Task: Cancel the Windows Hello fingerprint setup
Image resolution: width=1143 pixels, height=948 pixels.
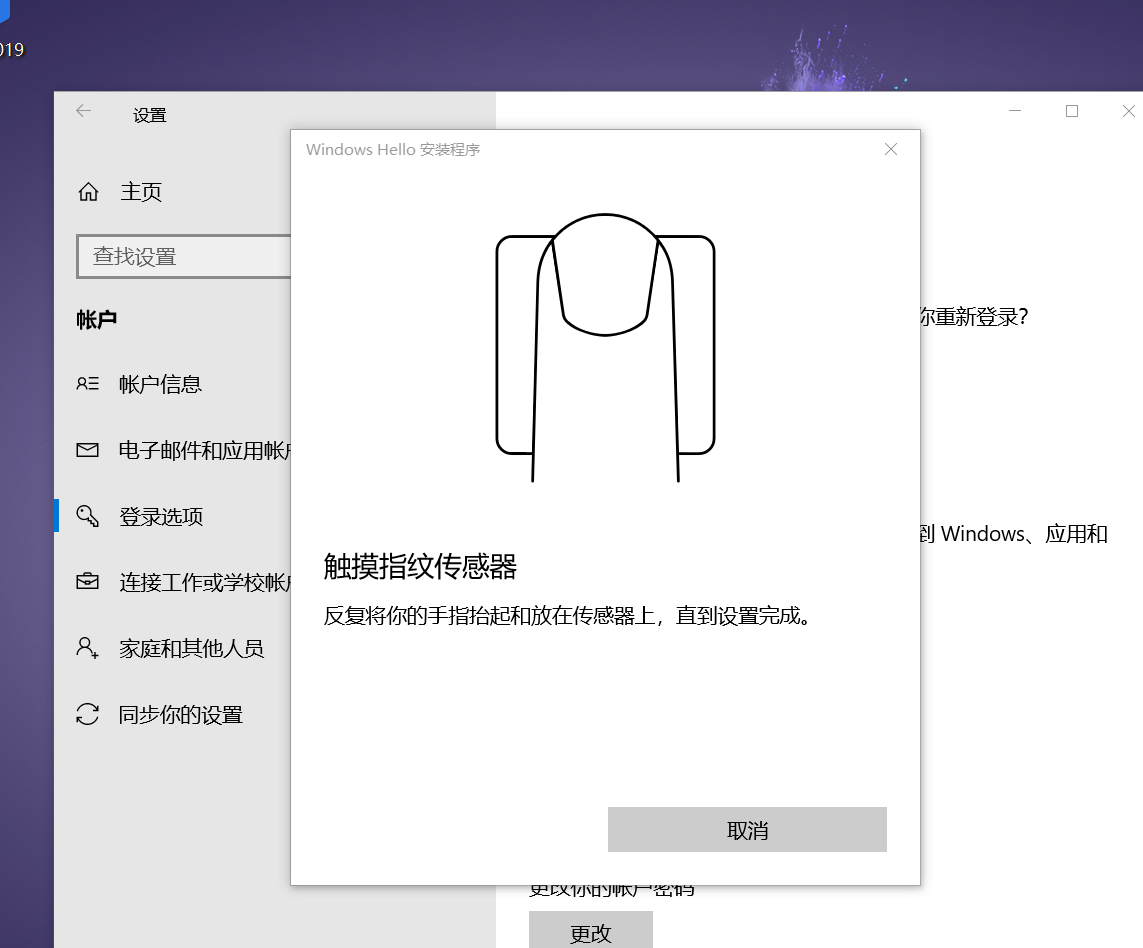Action: pyautogui.click(x=747, y=829)
